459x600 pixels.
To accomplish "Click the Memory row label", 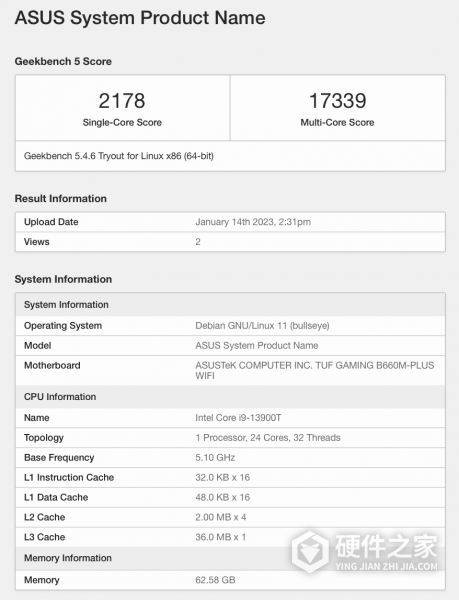I will click(x=41, y=580).
